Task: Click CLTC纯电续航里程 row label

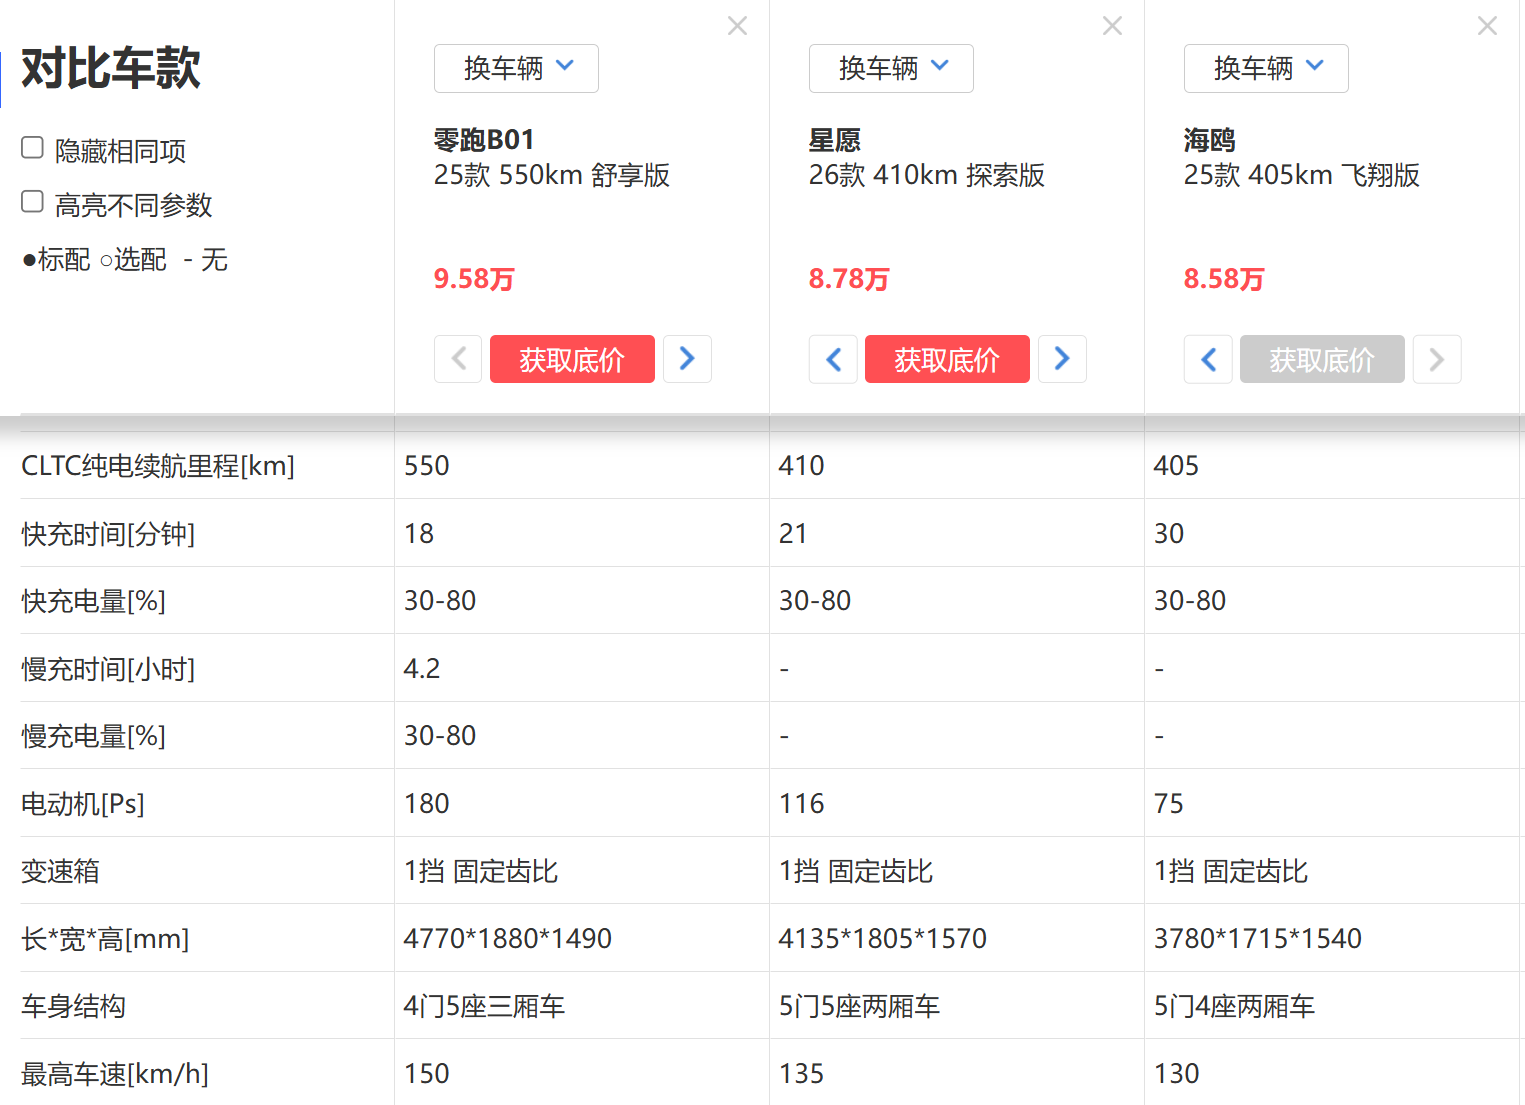Action: [158, 466]
